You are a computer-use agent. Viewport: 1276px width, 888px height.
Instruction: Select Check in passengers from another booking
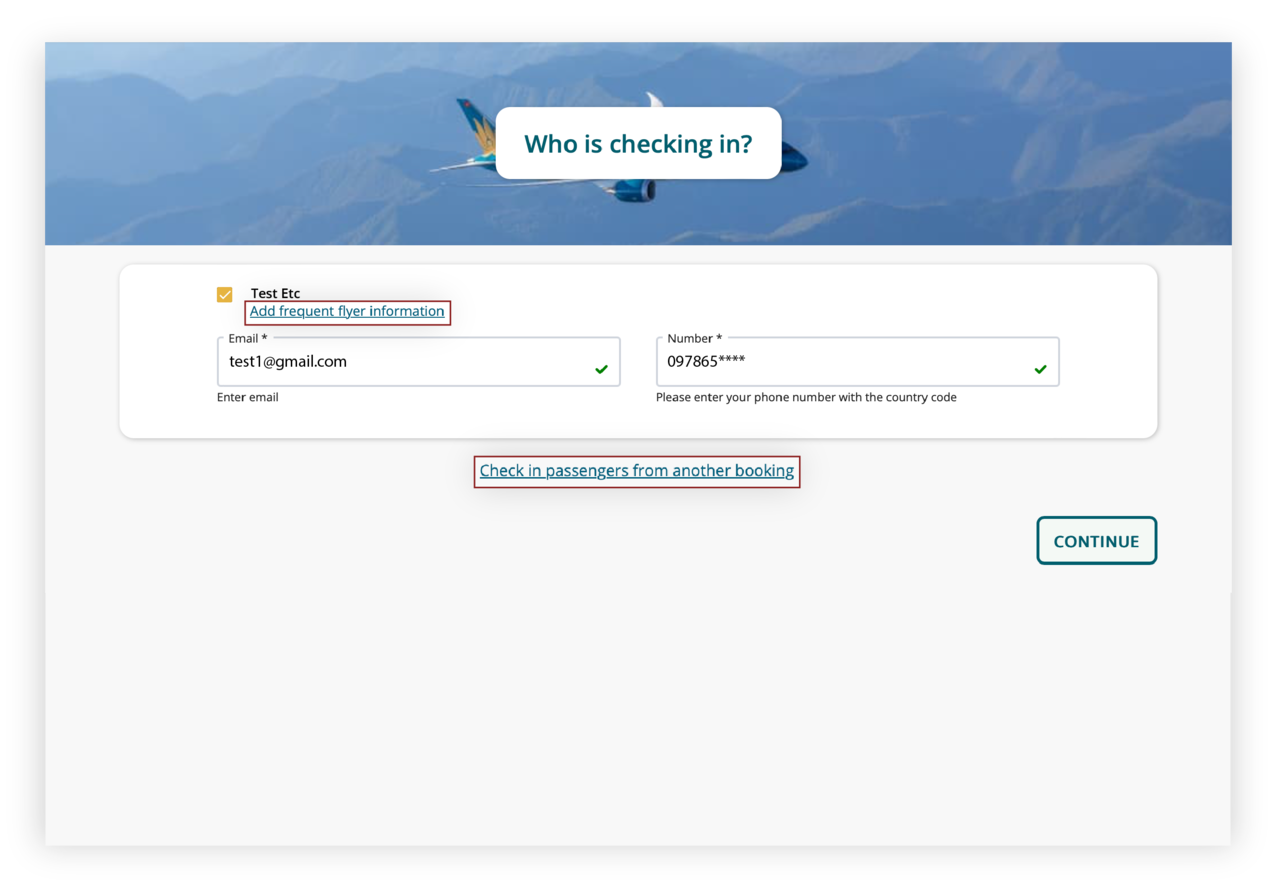click(637, 470)
